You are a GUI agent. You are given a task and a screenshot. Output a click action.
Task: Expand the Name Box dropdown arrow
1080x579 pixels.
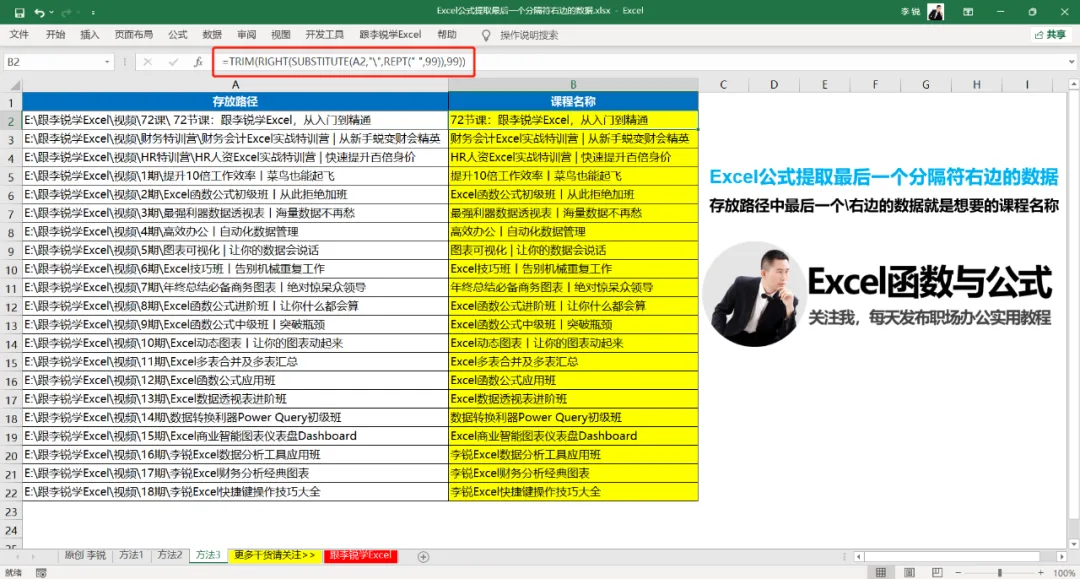click(x=107, y=62)
